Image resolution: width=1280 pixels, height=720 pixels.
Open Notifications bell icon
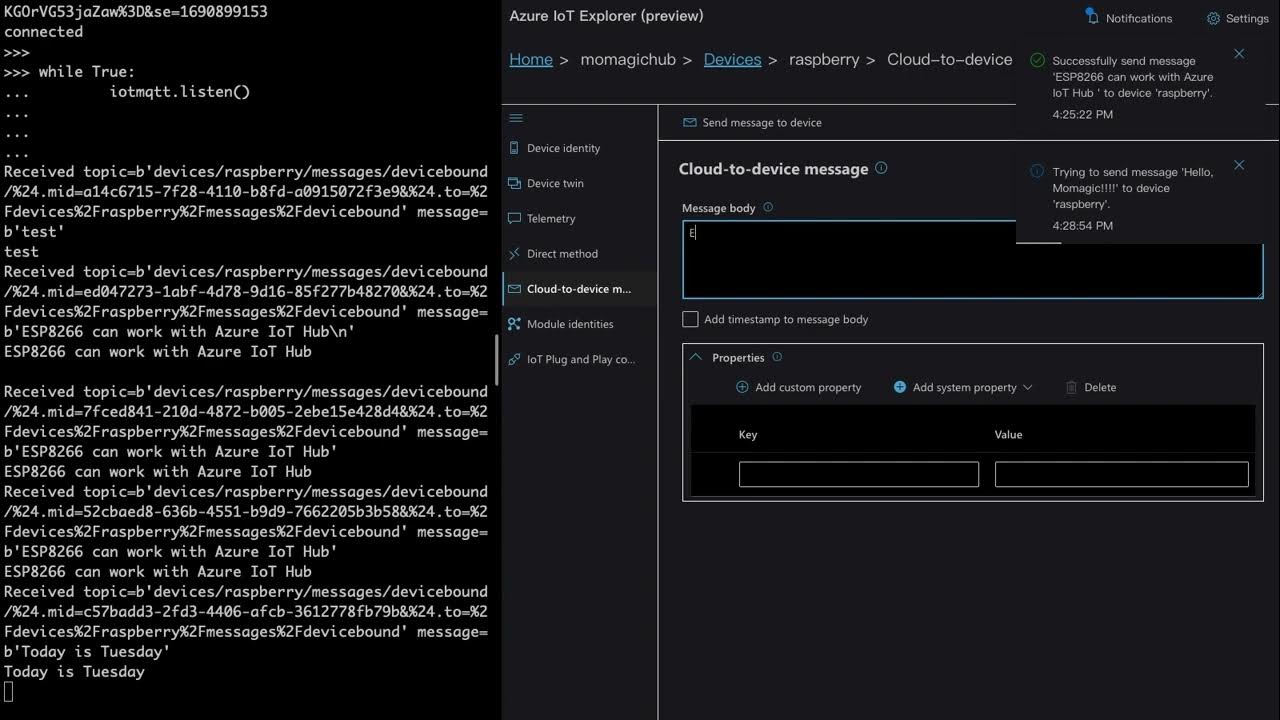[1092, 17]
